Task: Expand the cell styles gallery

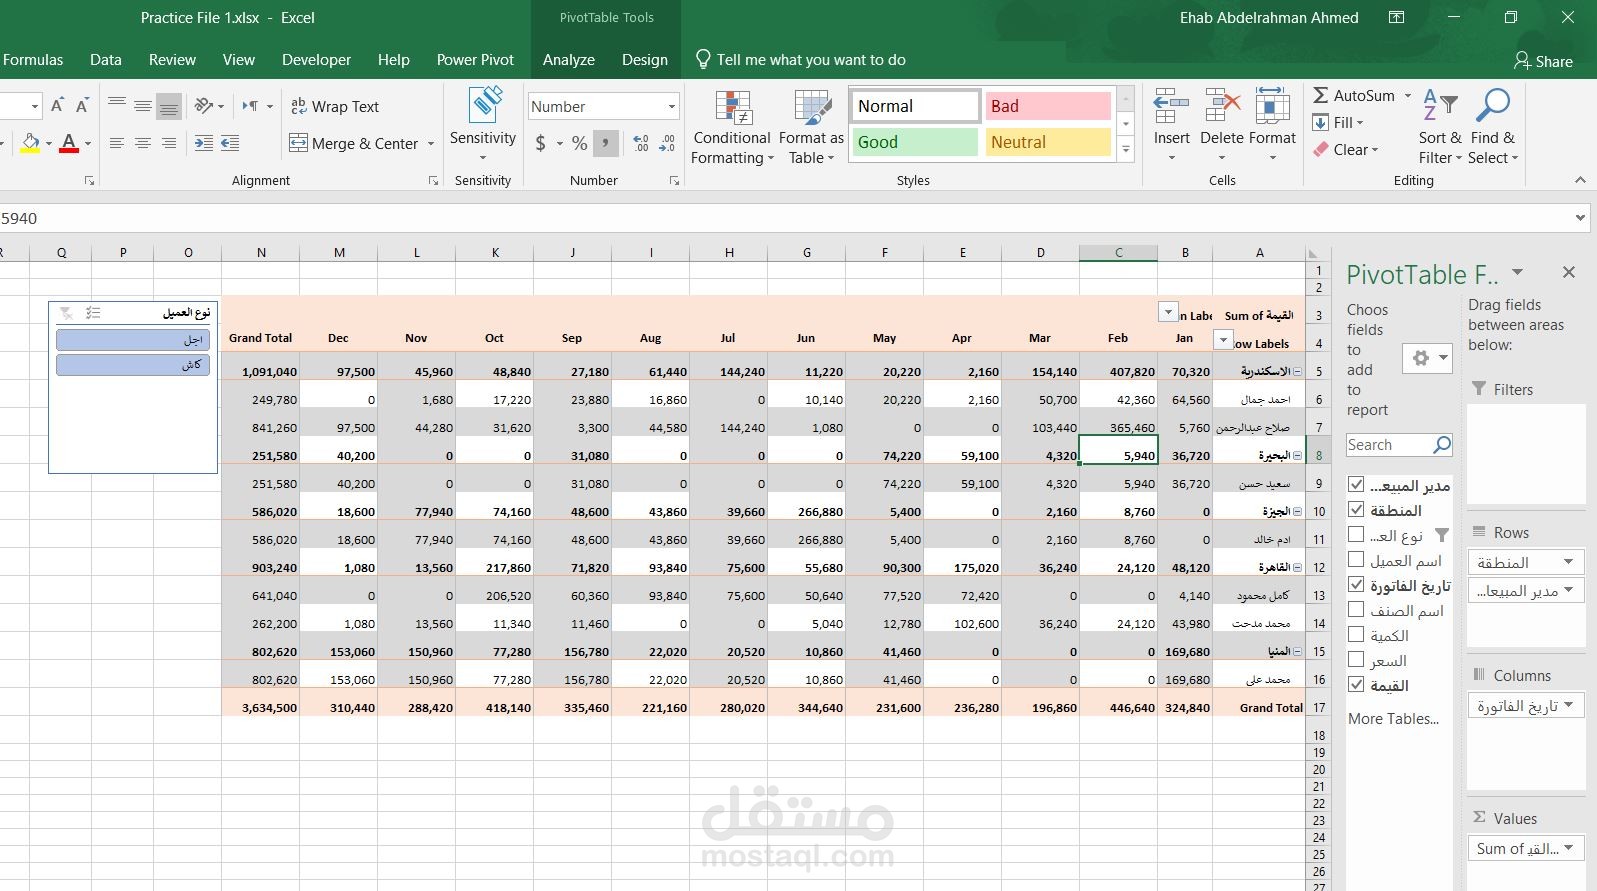Action: point(1126,149)
